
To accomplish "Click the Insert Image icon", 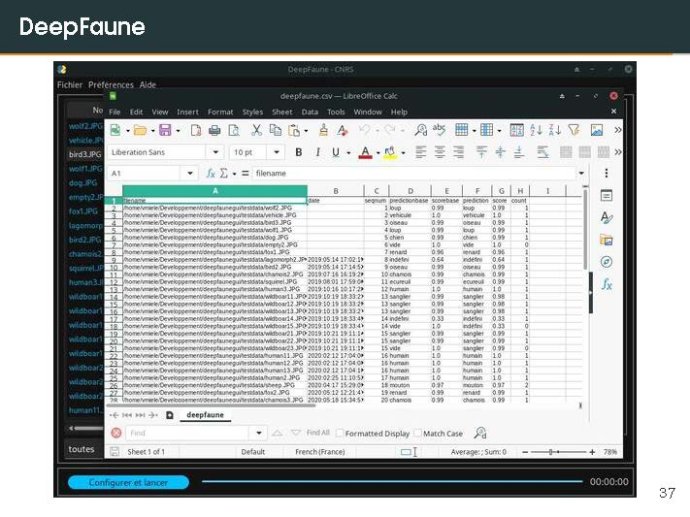I will (597, 130).
